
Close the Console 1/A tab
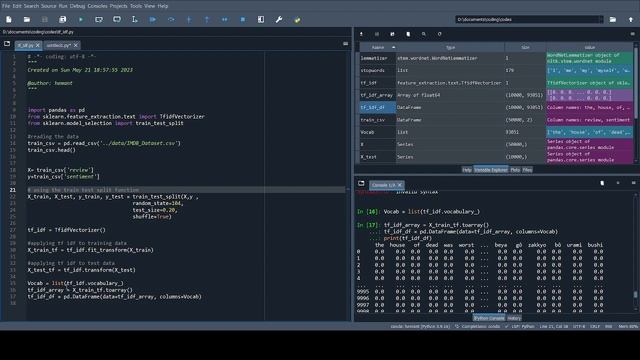click(x=400, y=185)
